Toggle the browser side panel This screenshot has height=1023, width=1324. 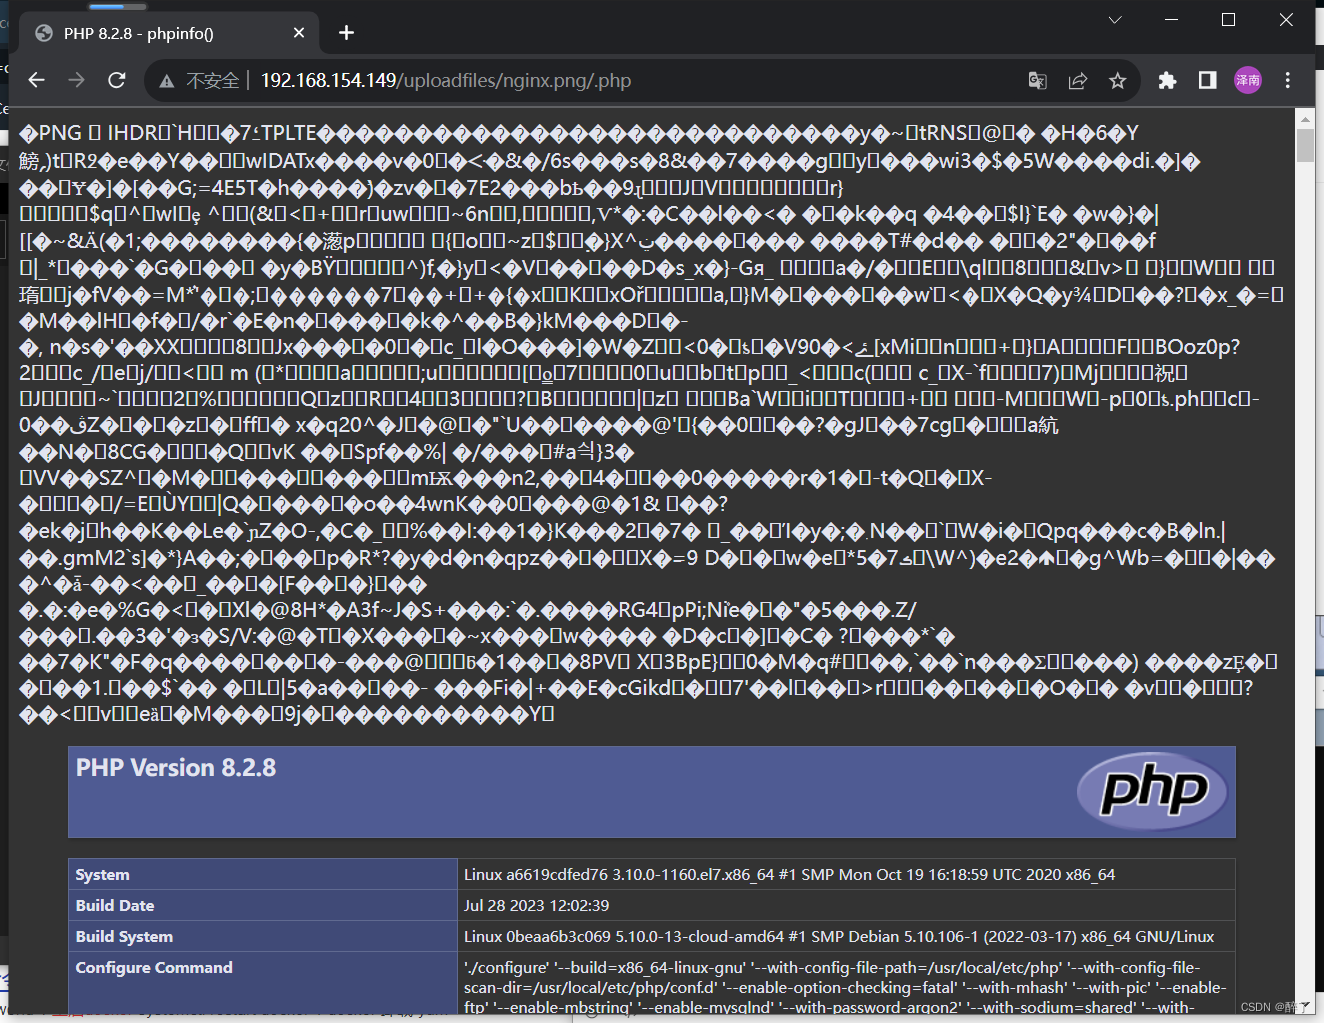click(x=1208, y=80)
